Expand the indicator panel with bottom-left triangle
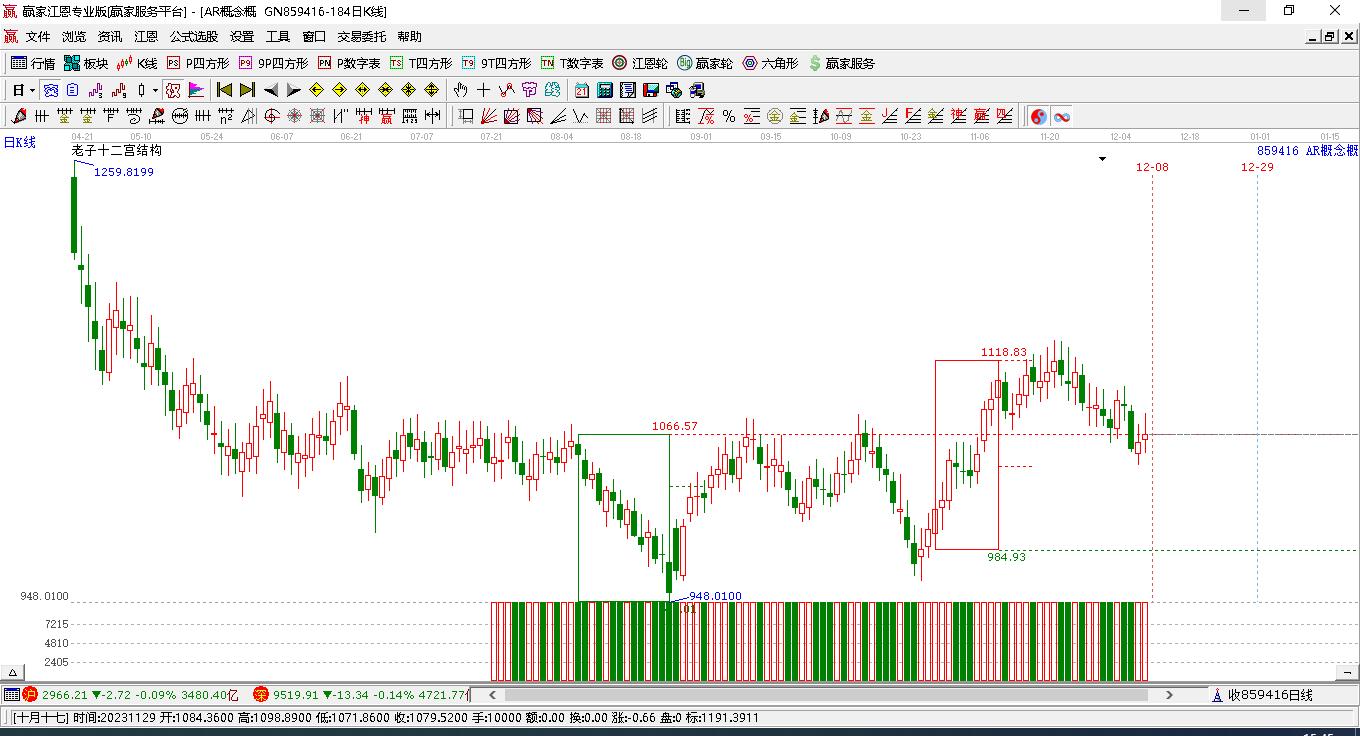This screenshot has width=1360, height=736. [x=12, y=672]
